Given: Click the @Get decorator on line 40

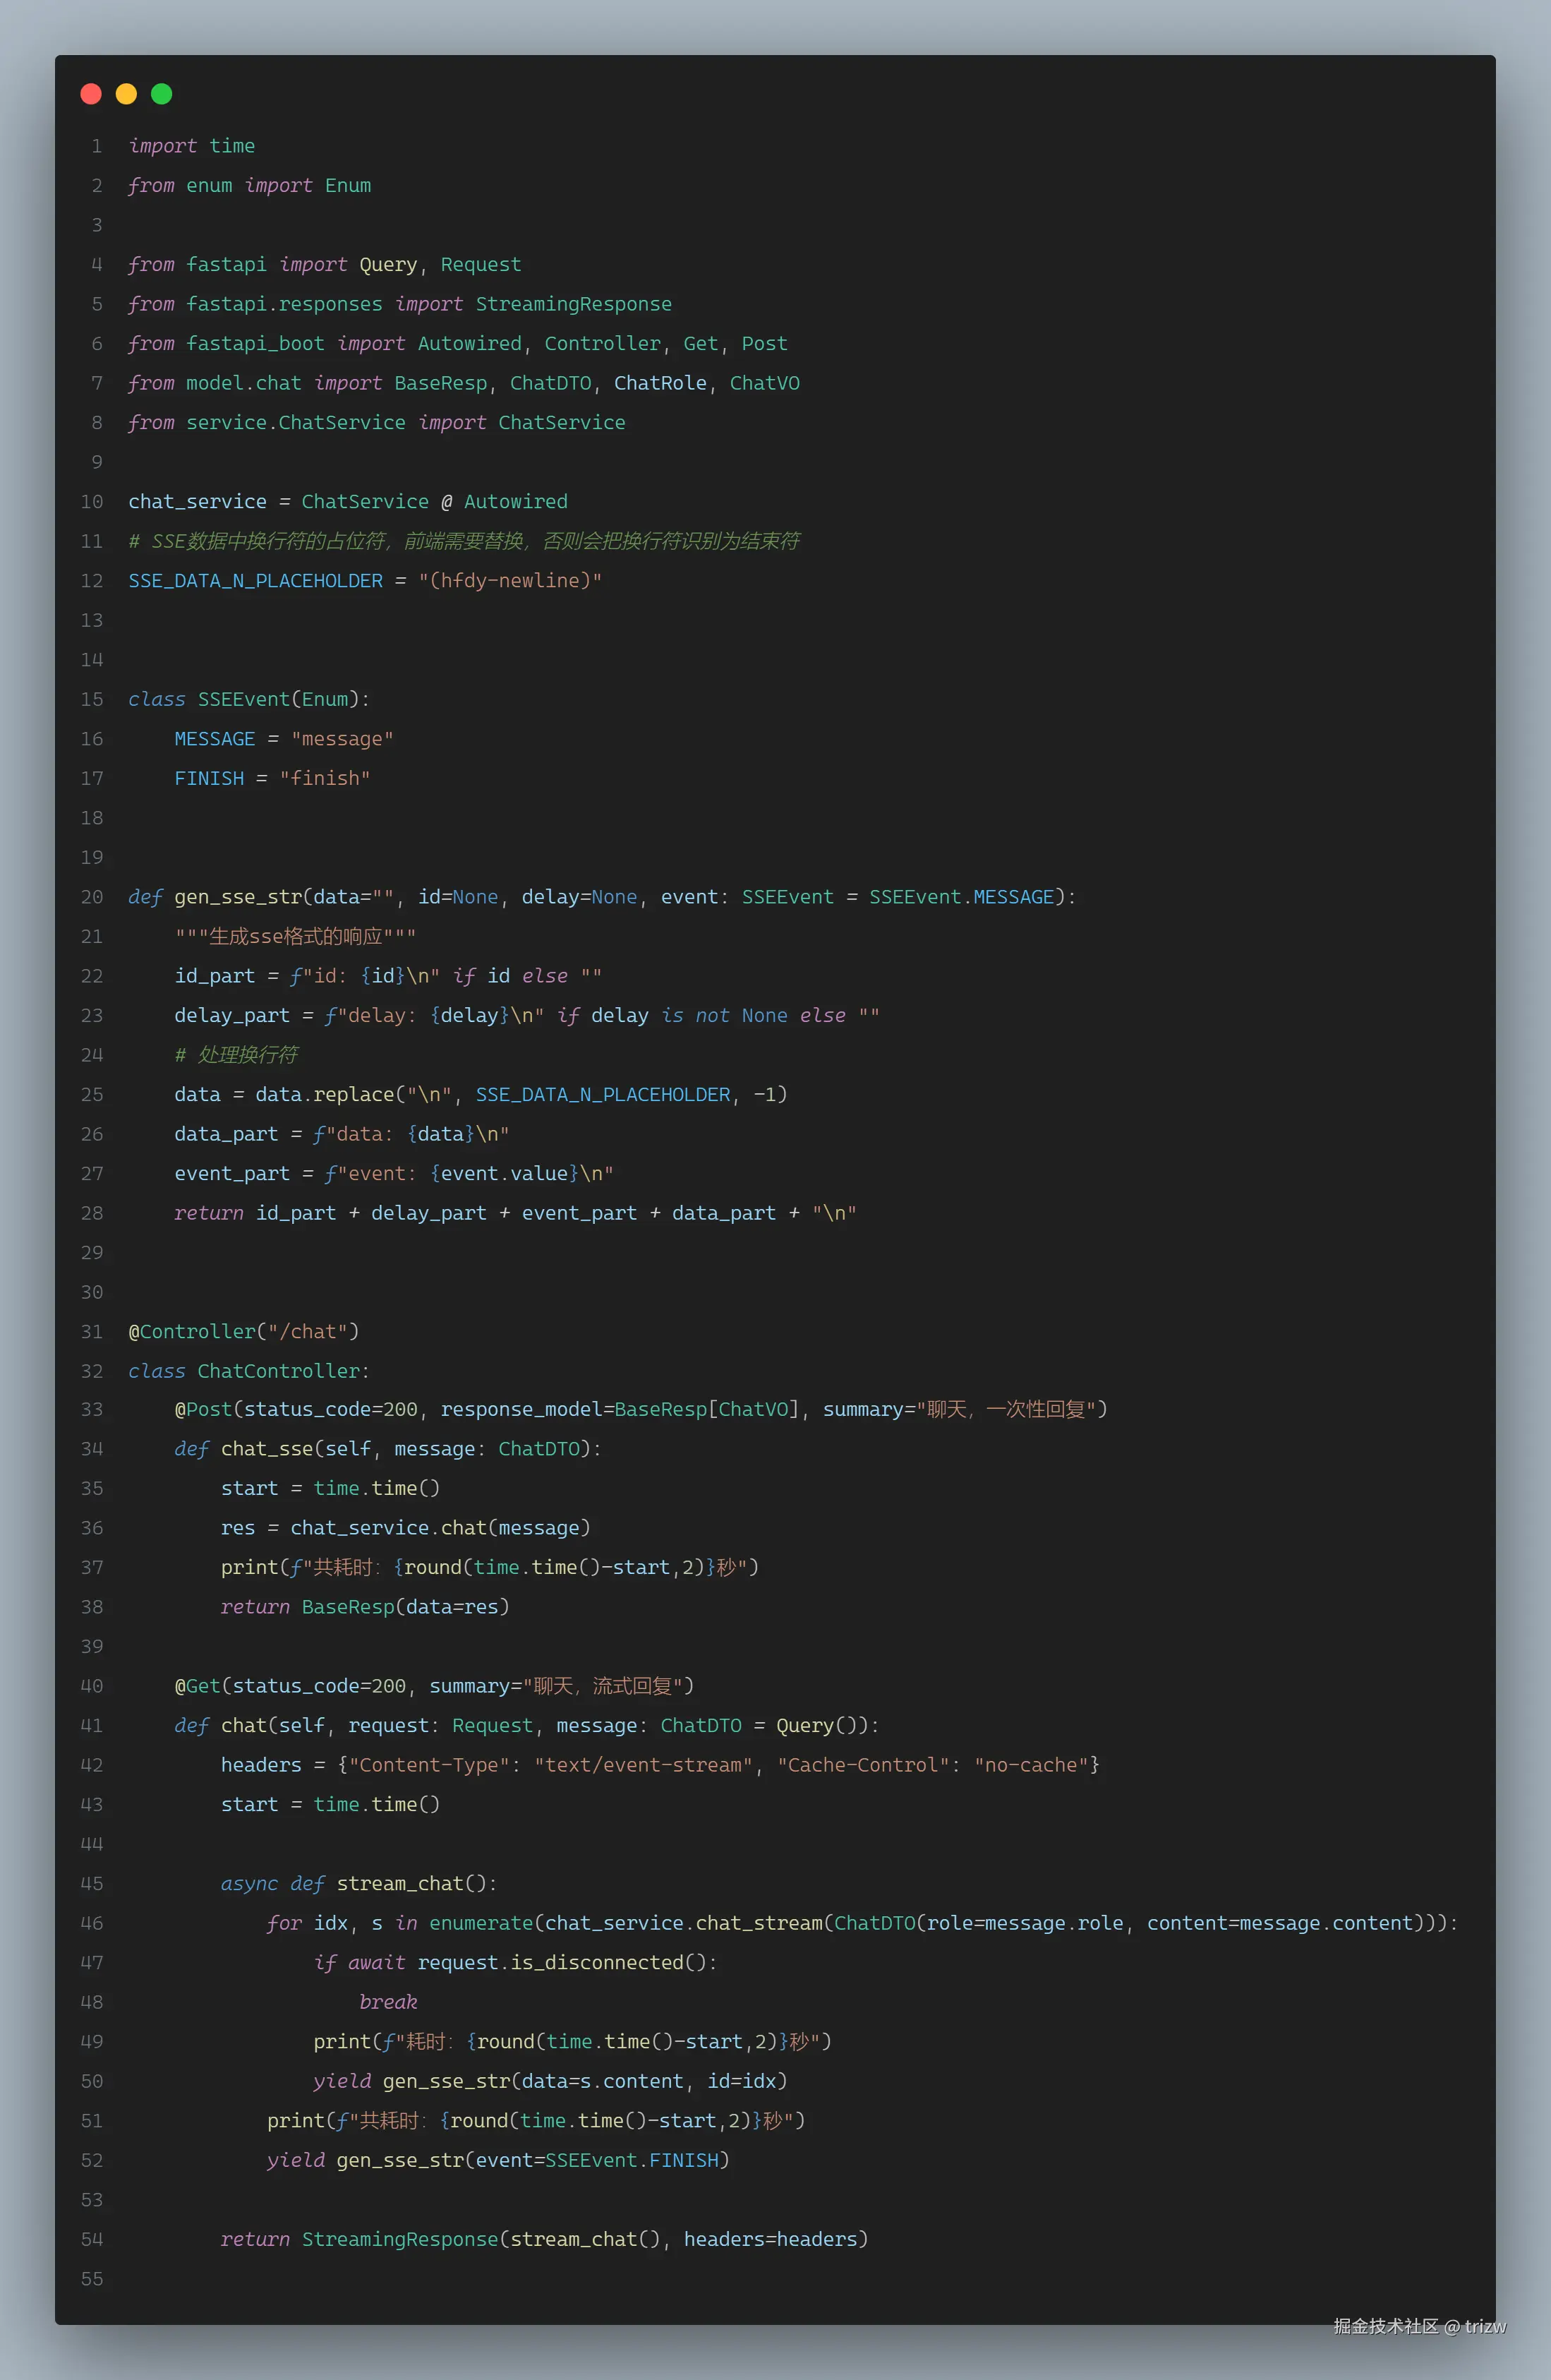Looking at the screenshot, I should (x=197, y=1686).
